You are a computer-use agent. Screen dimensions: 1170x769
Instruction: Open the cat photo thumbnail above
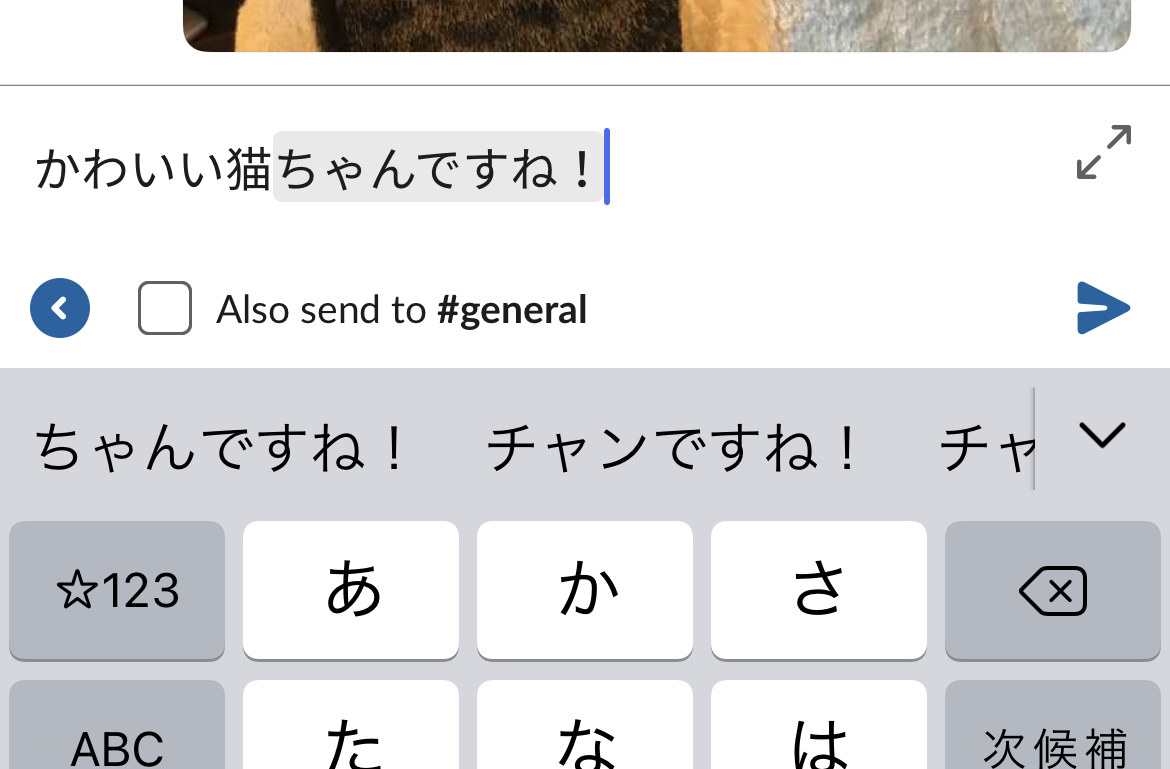[657, 25]
